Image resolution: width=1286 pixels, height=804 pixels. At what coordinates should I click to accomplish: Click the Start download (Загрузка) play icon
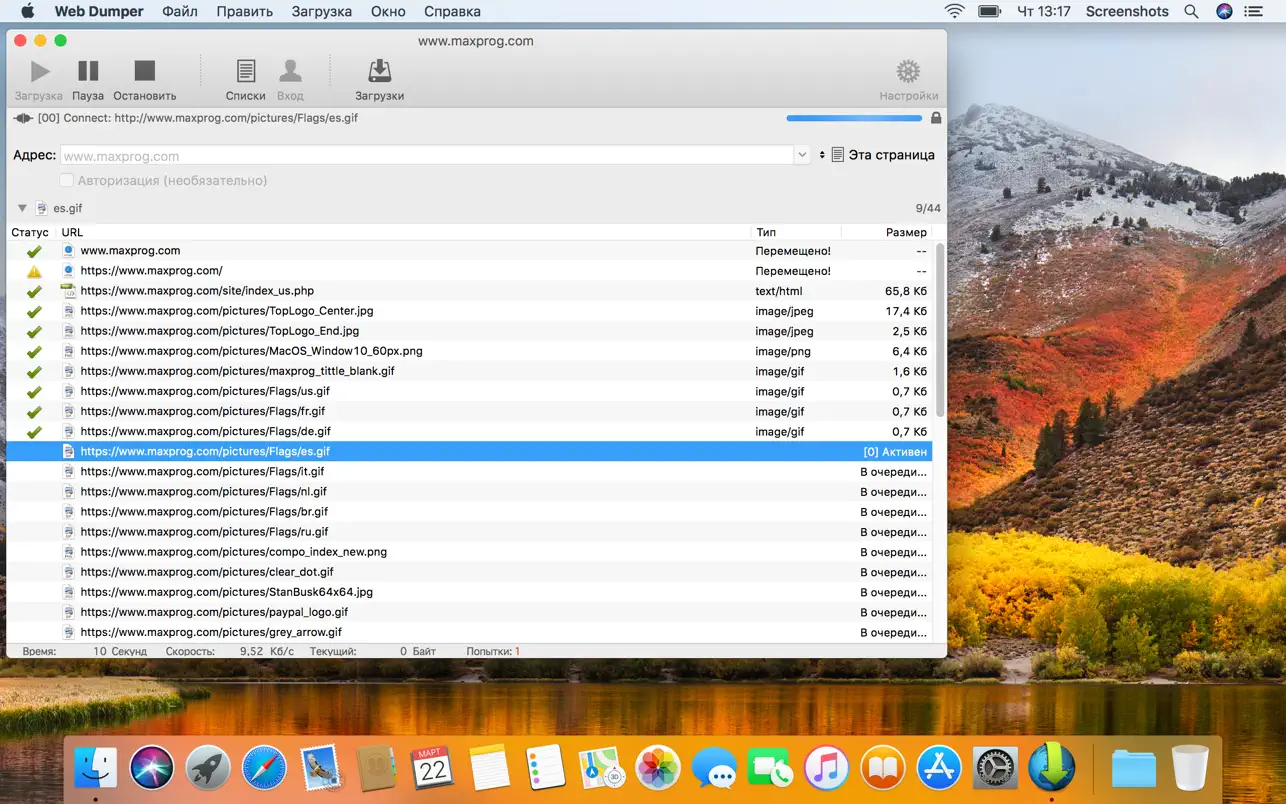[x=39, y=72]
